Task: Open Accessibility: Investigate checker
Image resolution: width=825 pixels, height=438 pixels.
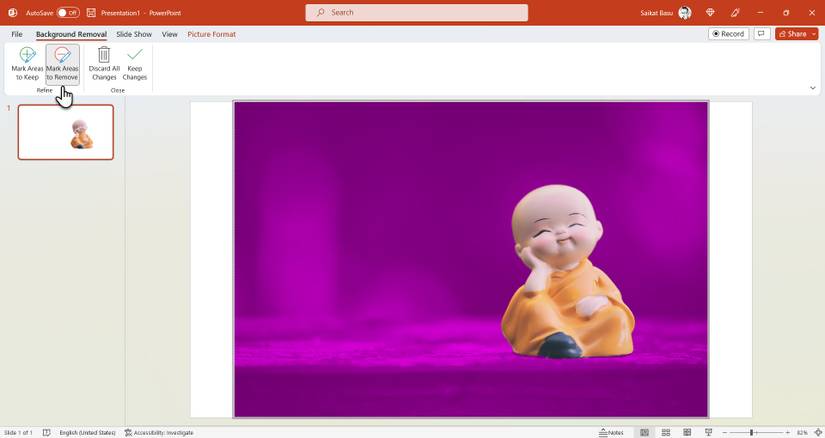Action: [159, 433]
